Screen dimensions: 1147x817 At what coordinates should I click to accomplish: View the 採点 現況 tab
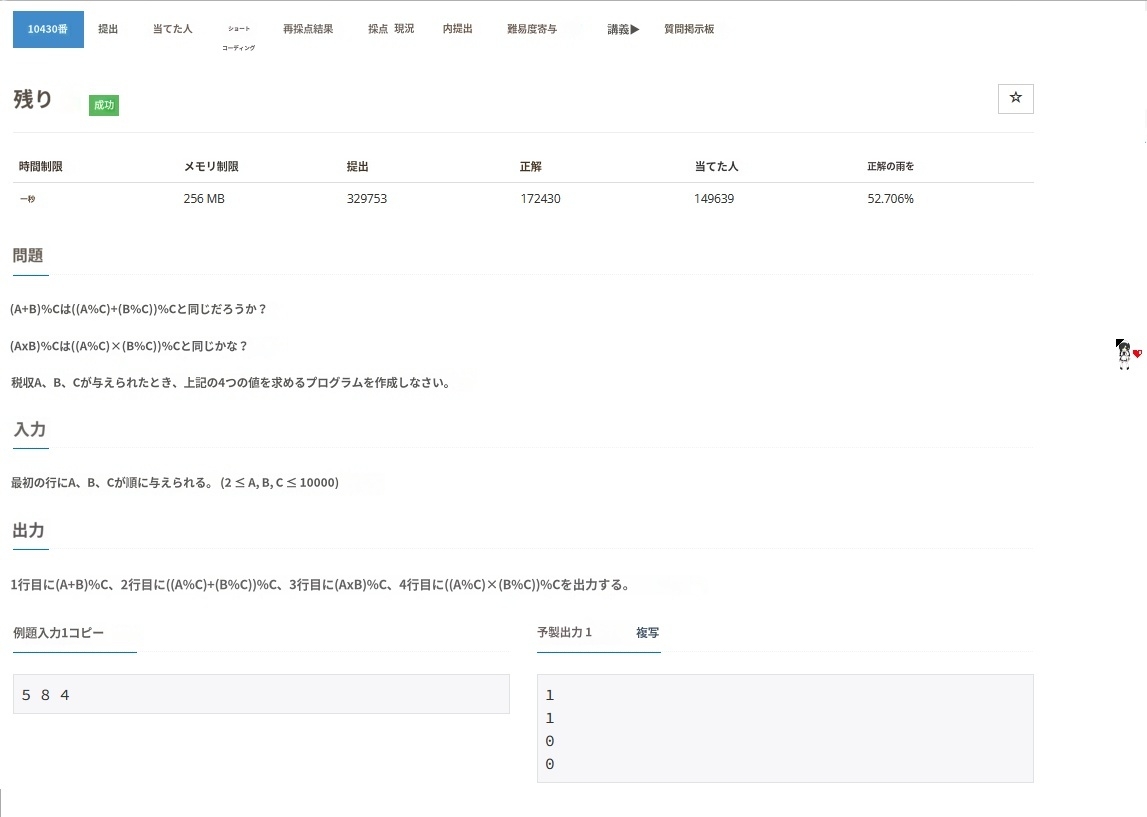[x=390, y=29]
